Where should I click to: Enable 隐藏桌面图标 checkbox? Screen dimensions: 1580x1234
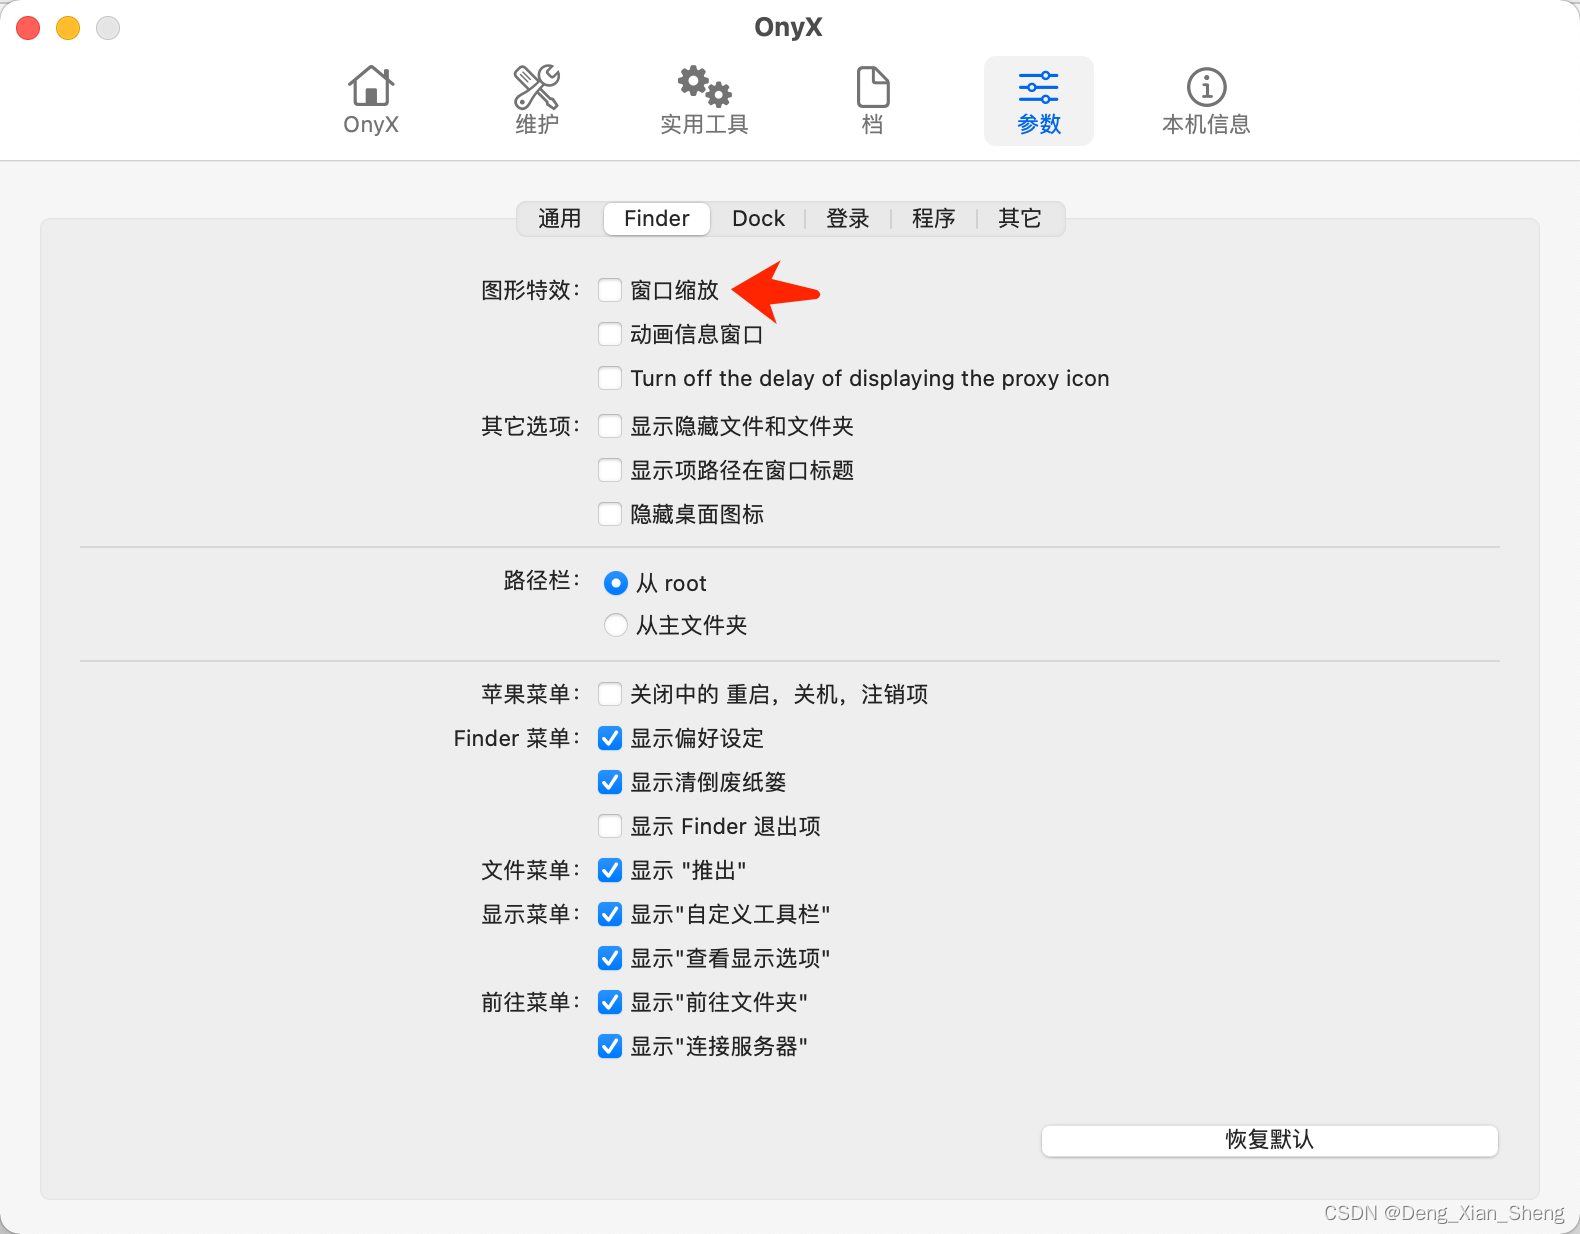coord(610,514)
